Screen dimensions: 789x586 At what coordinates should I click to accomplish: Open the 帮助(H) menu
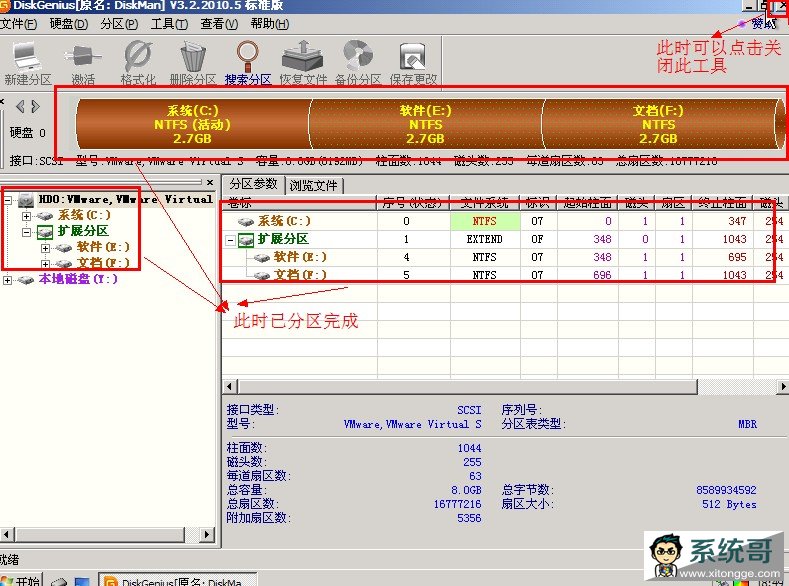coord(270,24)
